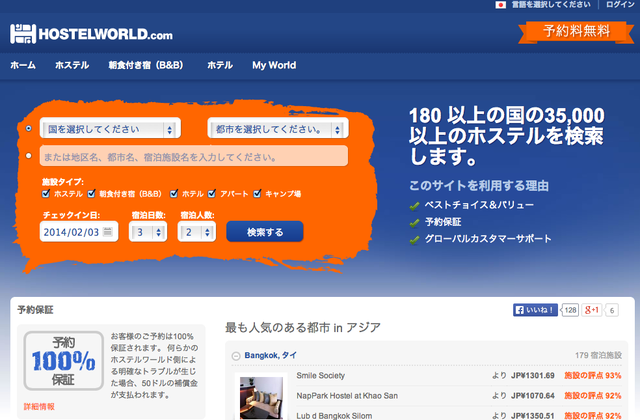This screenshot has height=420, width=640.
Task: Click the 施設の評点 93% rating
Action: pos(593,376)
